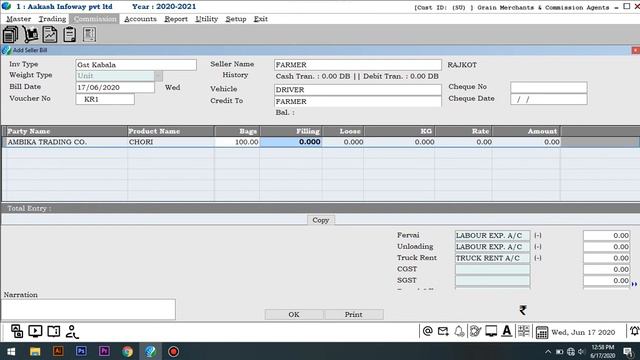Open the calculator icon beside date
Screen dimensions: 640x360
coord(542,332)
